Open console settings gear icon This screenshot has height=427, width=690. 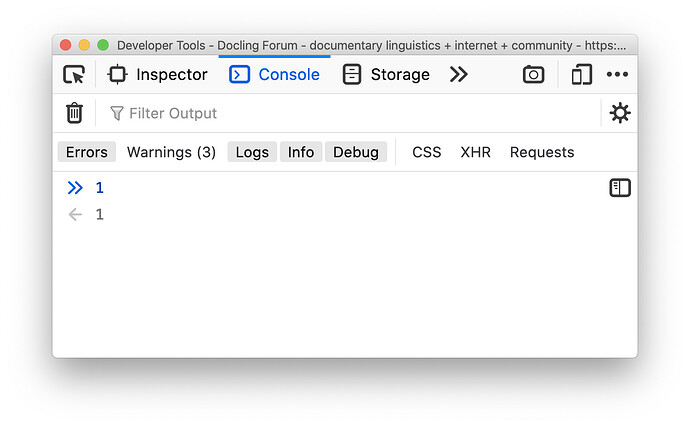(620, 113)
